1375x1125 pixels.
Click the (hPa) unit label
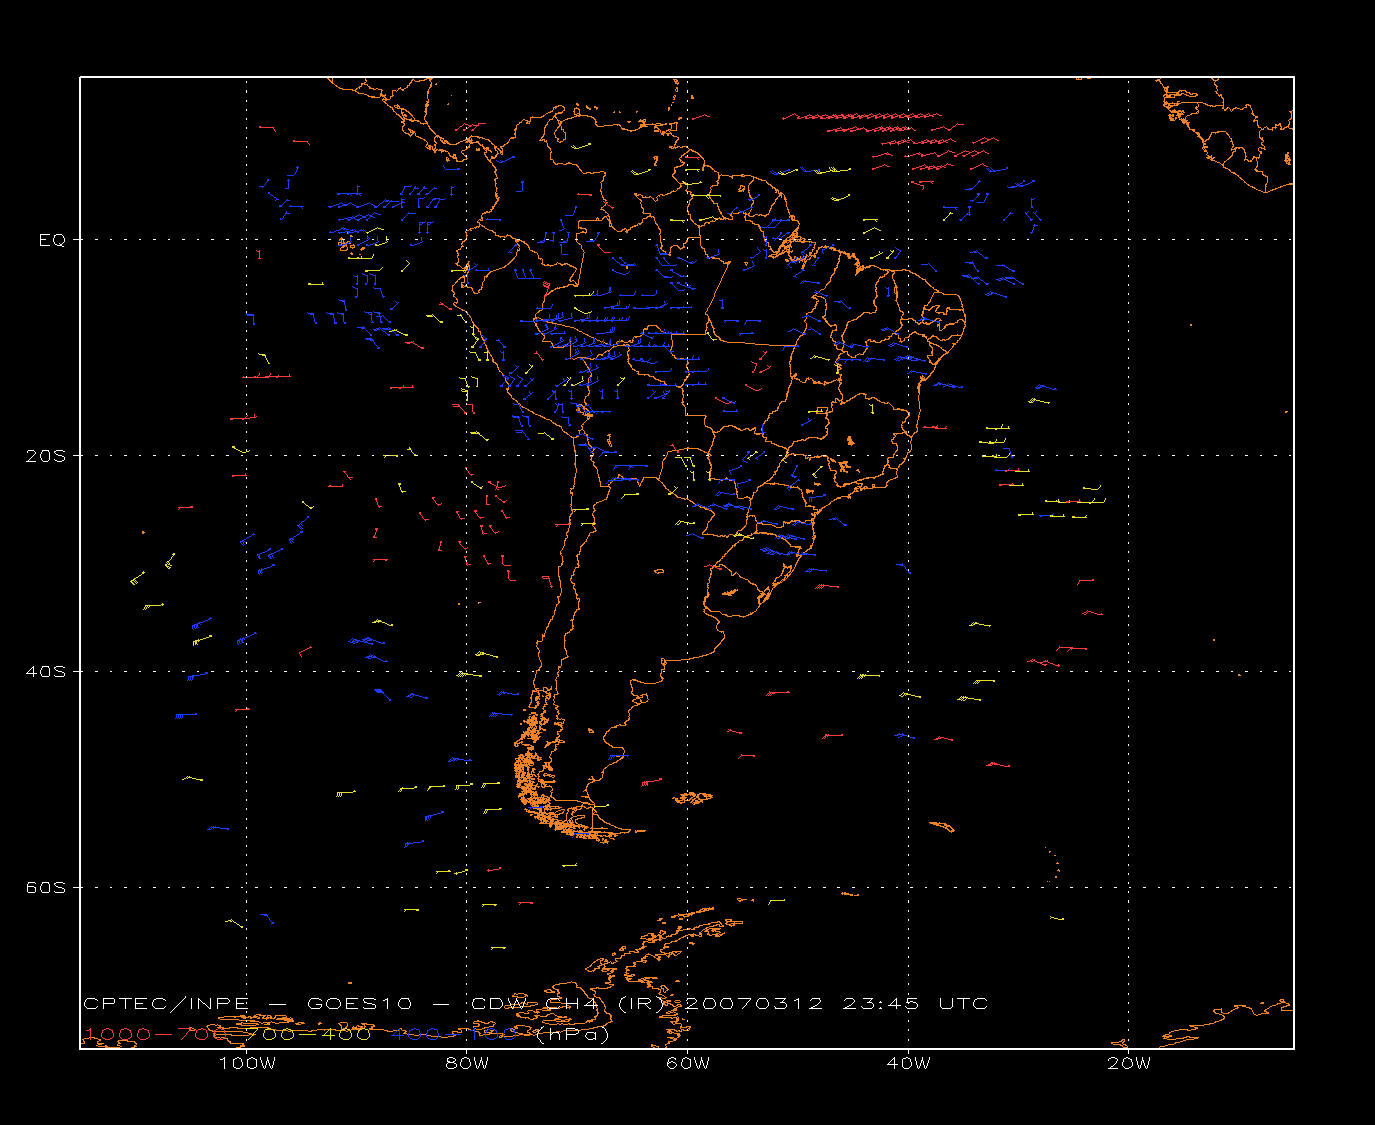tap(573, 1035)
